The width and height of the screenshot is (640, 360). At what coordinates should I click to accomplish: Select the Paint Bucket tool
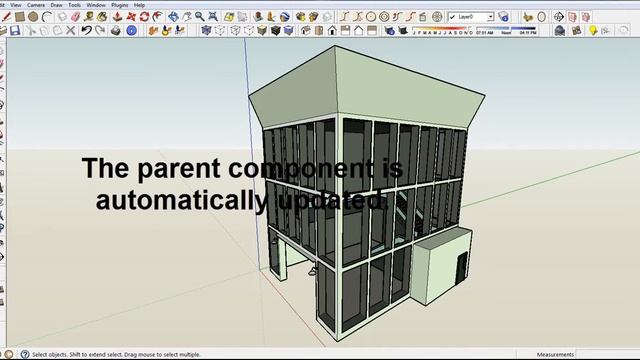pyautogui.click(x=102, y=17)
